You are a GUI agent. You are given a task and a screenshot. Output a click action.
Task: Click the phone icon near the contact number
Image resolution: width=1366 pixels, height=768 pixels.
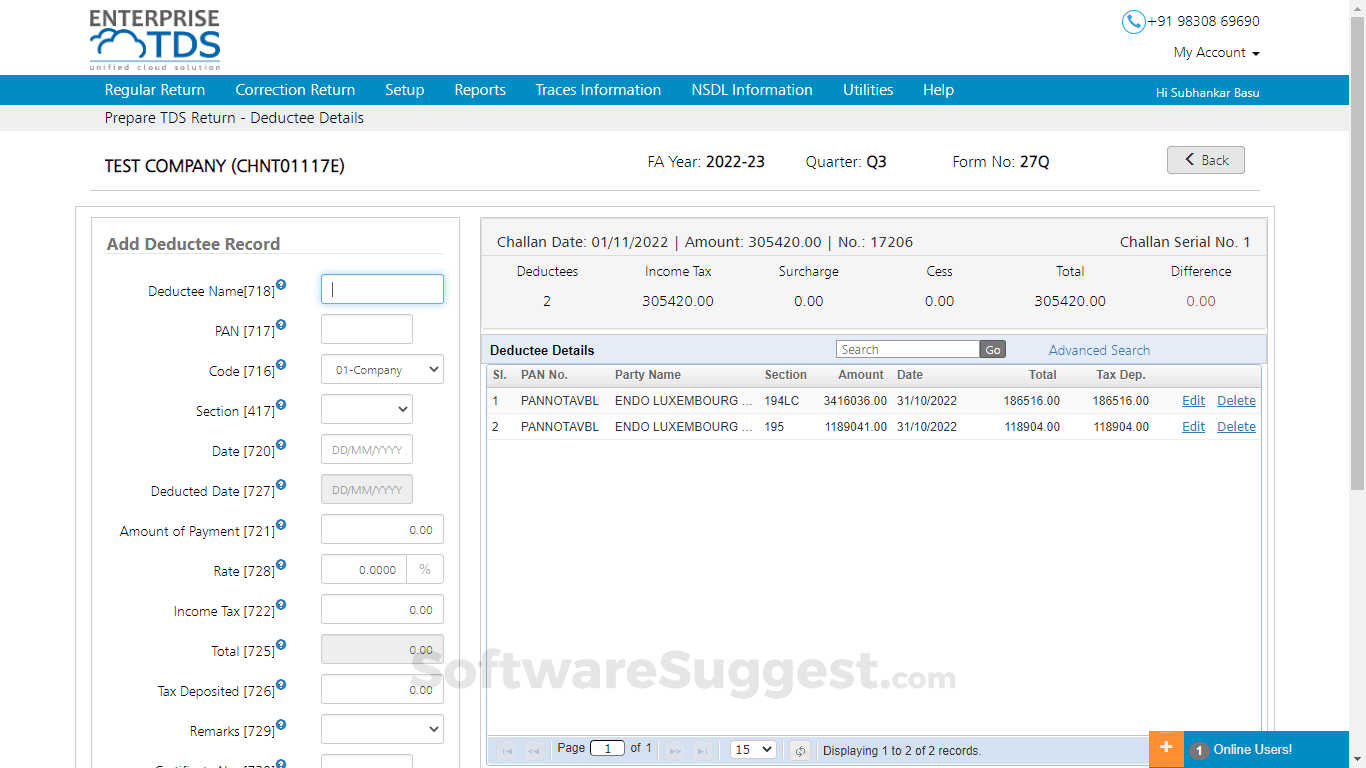[x=1133, y=21]
